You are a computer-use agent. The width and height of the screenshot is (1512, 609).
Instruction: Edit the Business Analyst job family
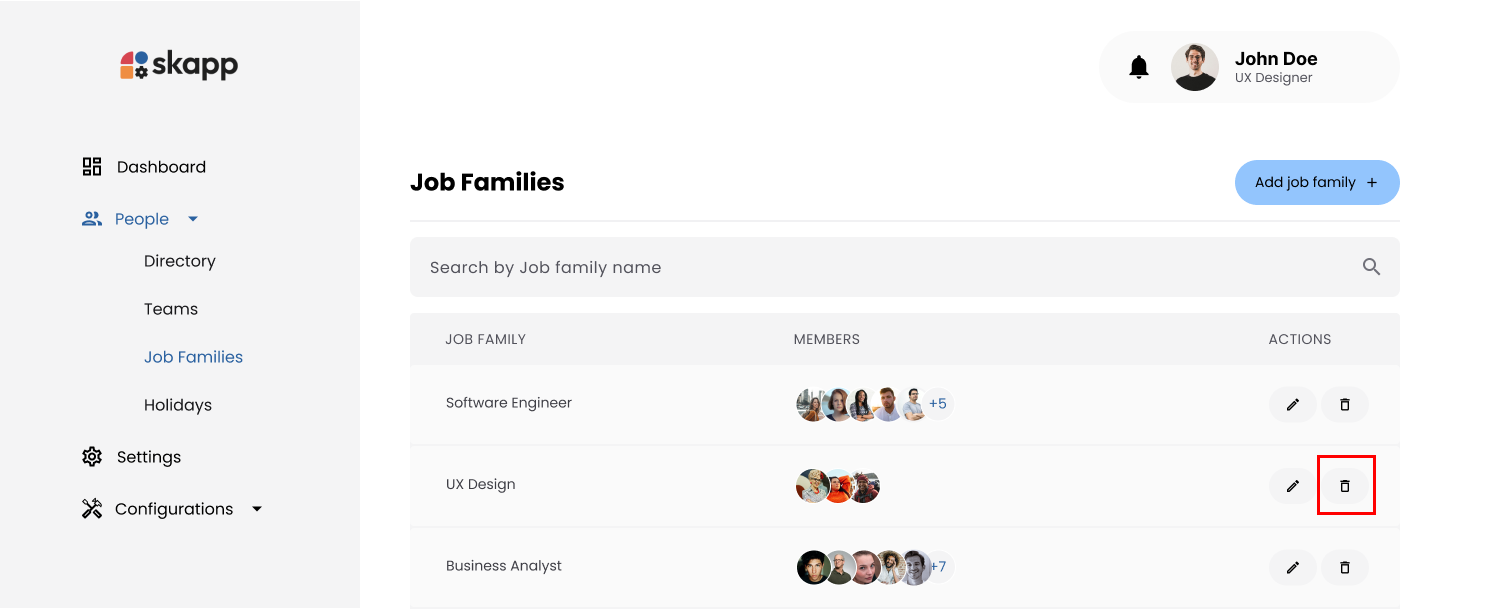1292,567
